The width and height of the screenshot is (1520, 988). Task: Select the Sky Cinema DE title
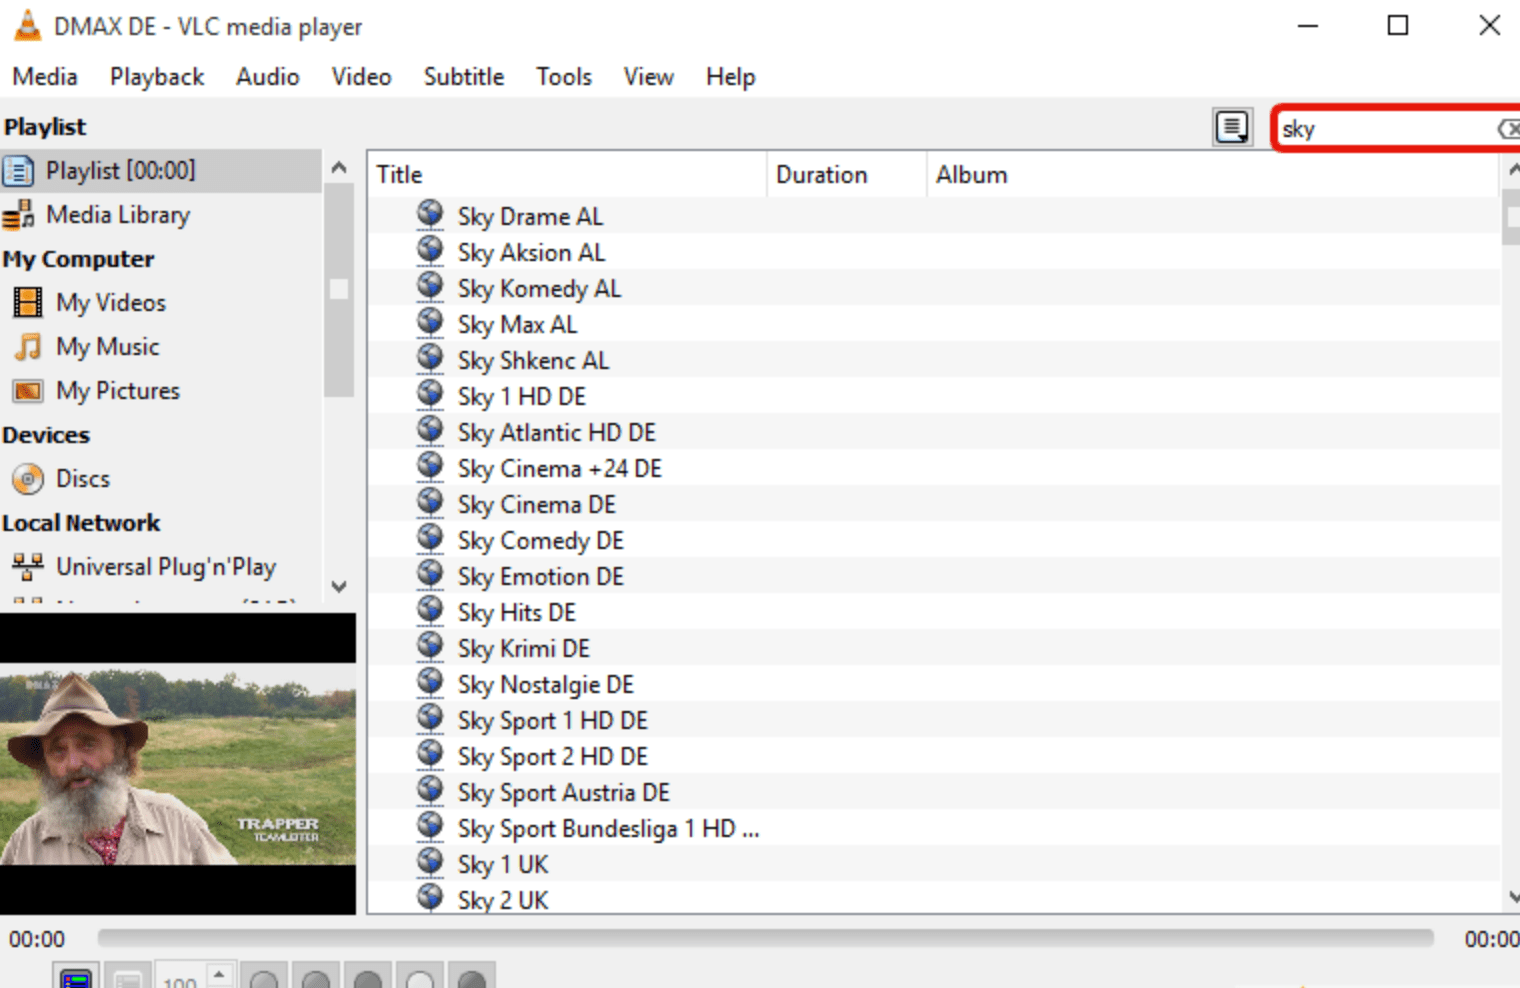coord(537,505)
